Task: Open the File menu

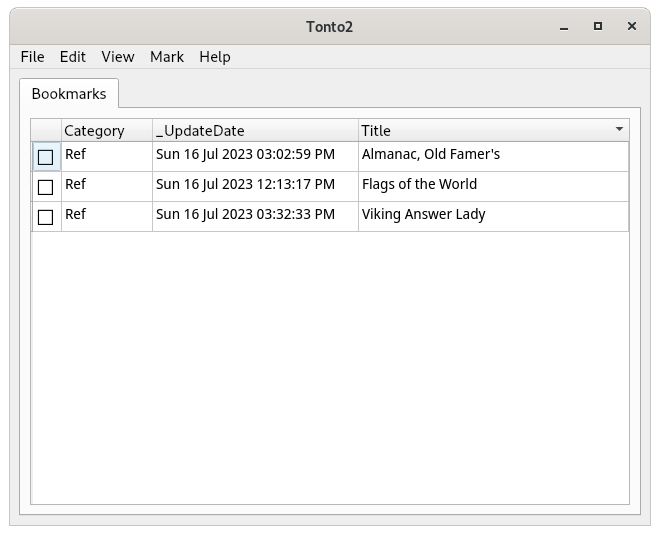Action: tap(32, 57)
